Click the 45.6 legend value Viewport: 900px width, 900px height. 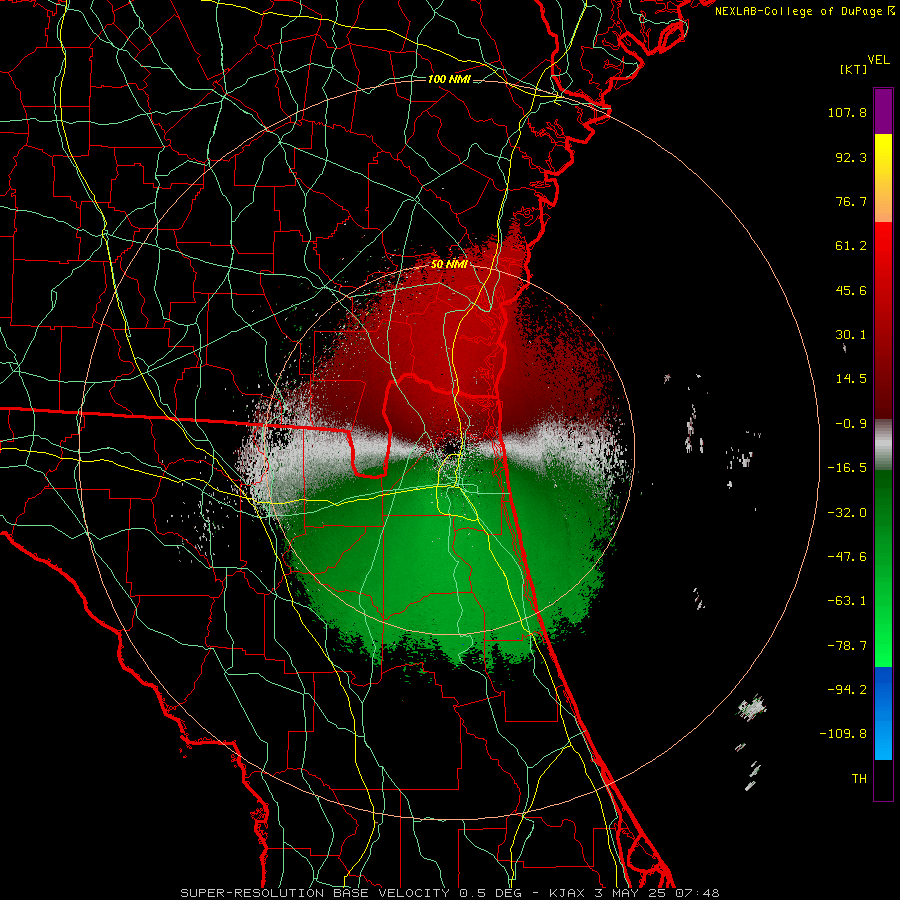pyautogui.click(x=851, y=290)
